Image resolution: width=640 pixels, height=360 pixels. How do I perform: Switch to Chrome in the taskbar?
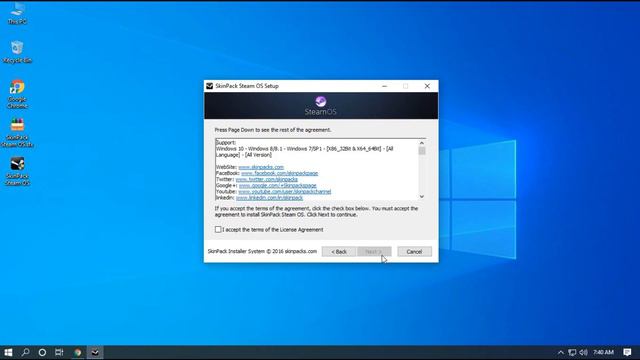[78, 352]
